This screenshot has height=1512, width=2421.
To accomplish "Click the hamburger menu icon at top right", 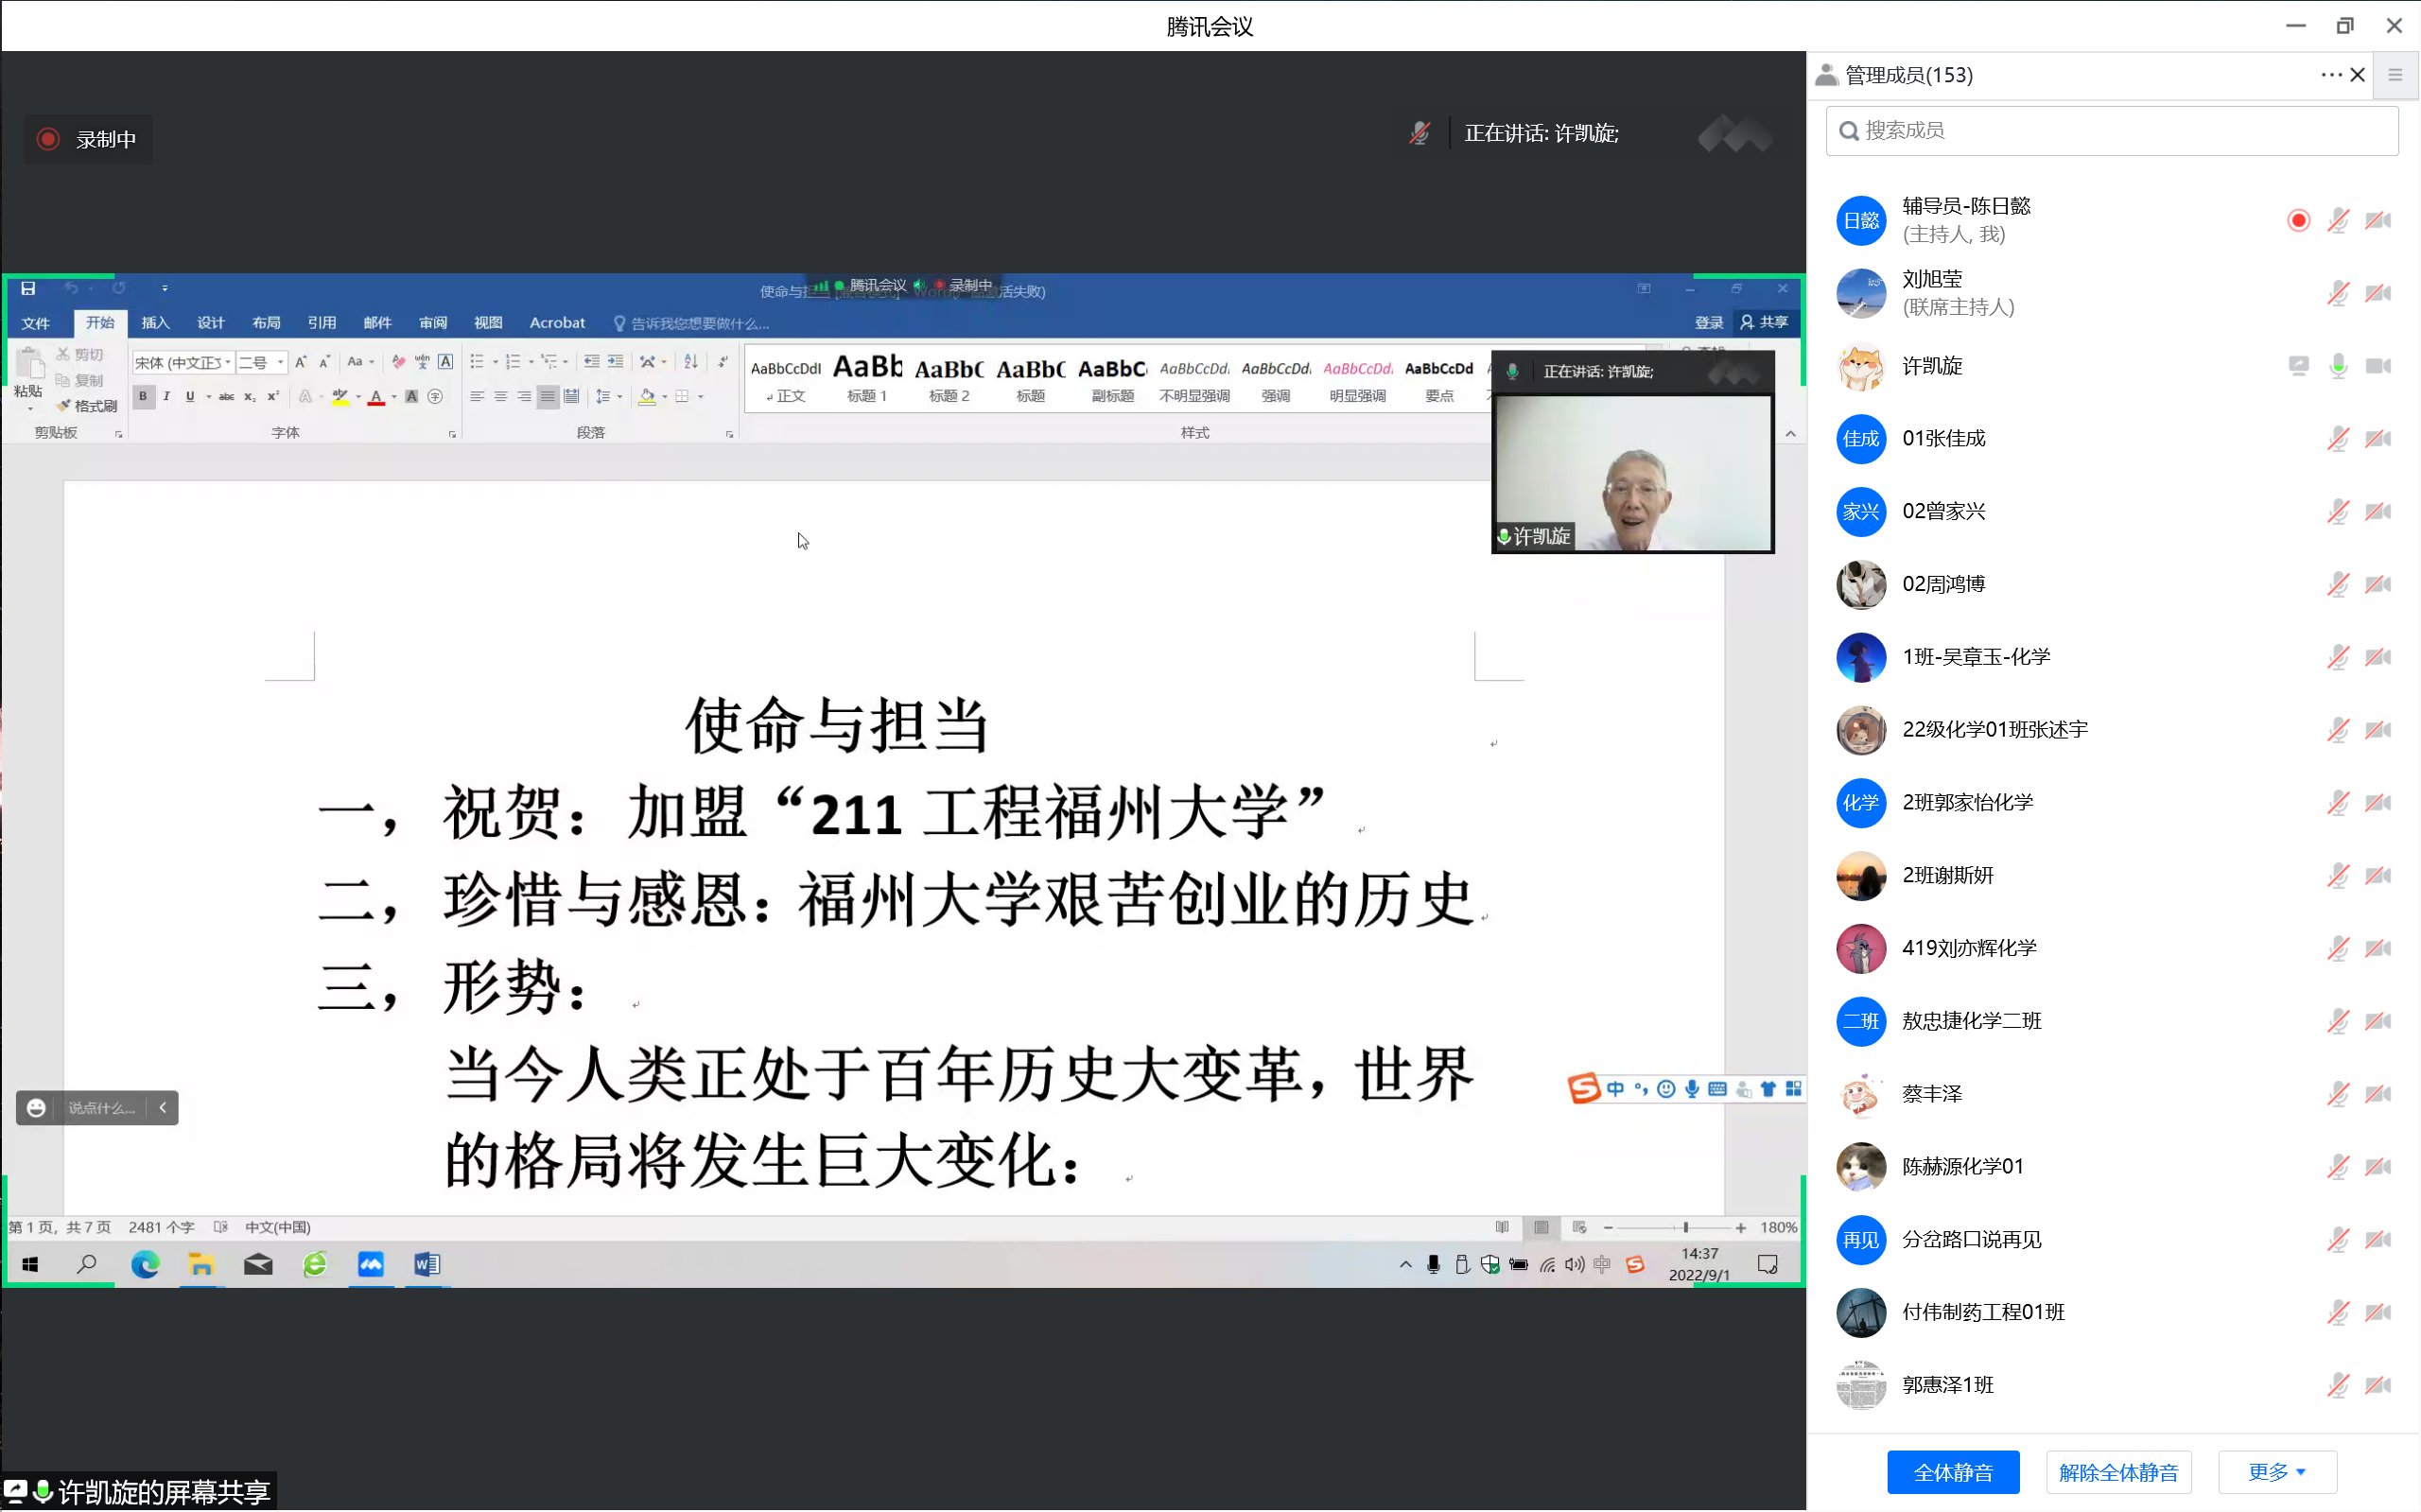I will point(2394,75).
